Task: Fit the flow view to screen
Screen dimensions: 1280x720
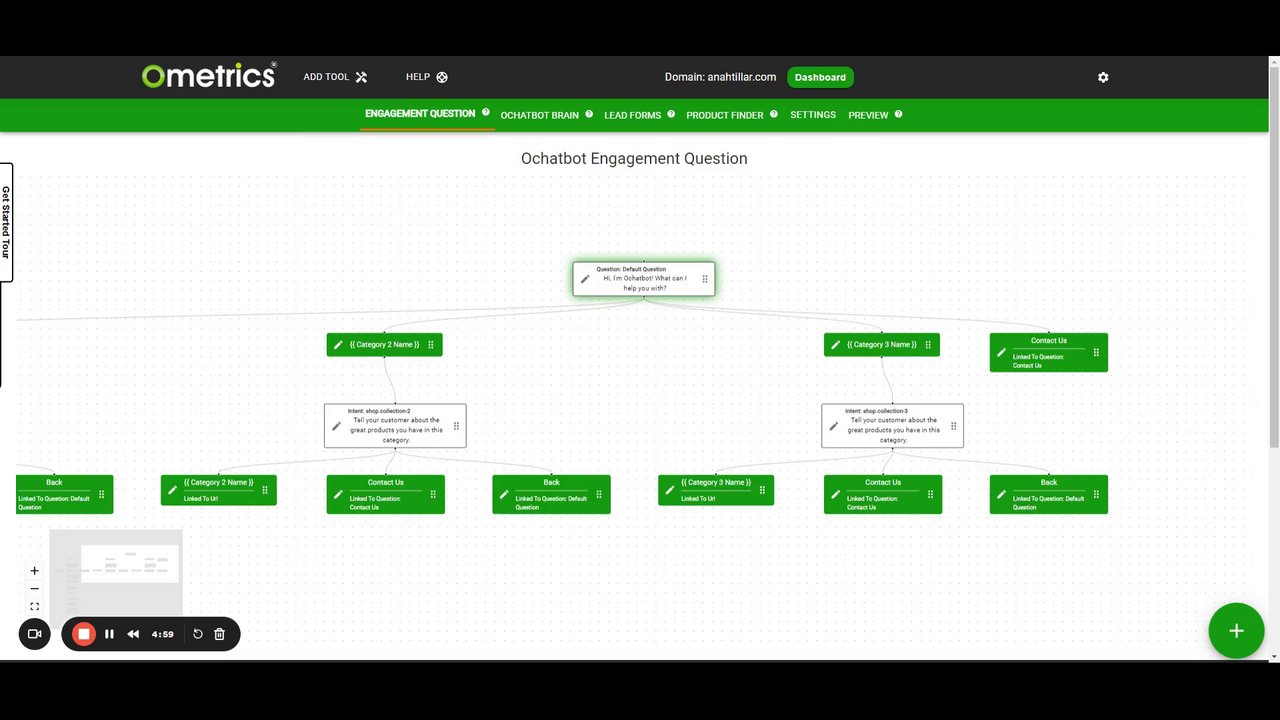Action: pyautogui.click(x=34, y=606)
